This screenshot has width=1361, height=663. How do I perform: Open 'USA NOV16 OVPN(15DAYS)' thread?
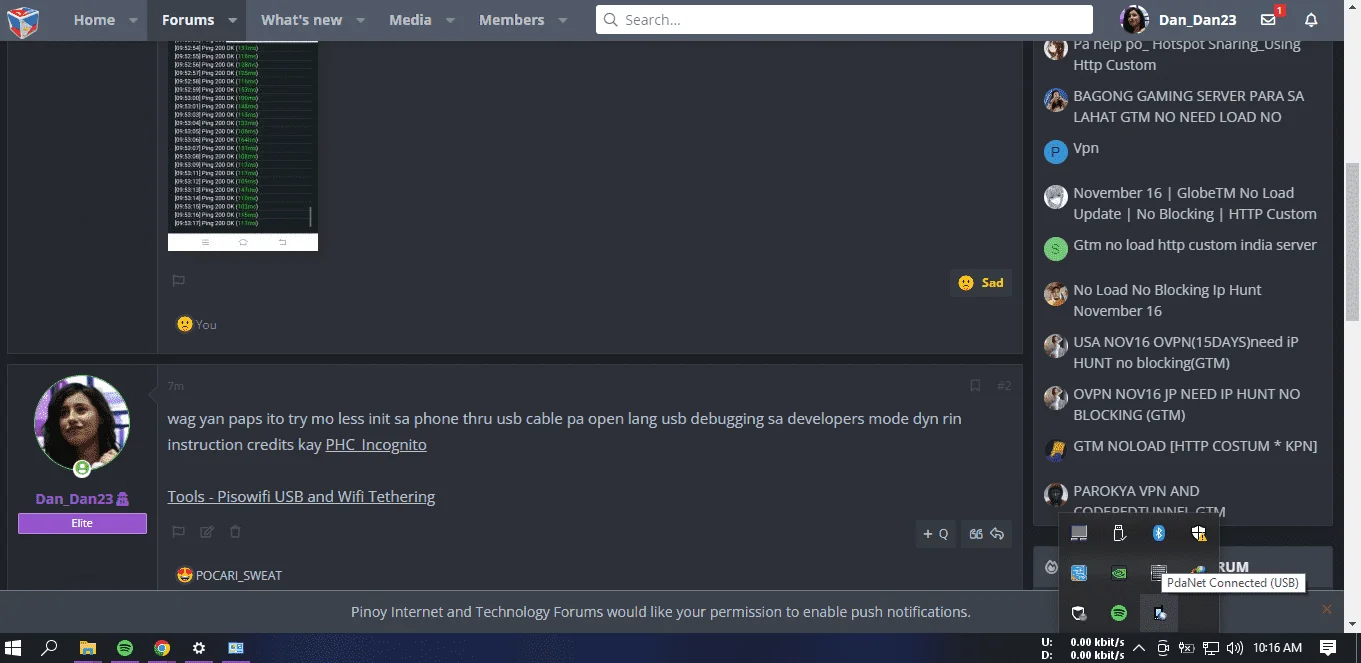point(1186,352)
